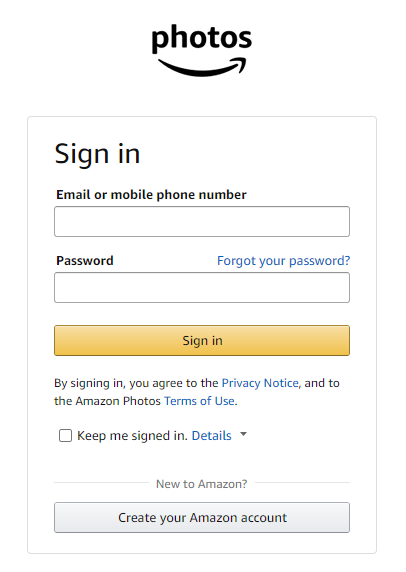Click the Sign in page heading
406x572 pixels.
point(97,154)
